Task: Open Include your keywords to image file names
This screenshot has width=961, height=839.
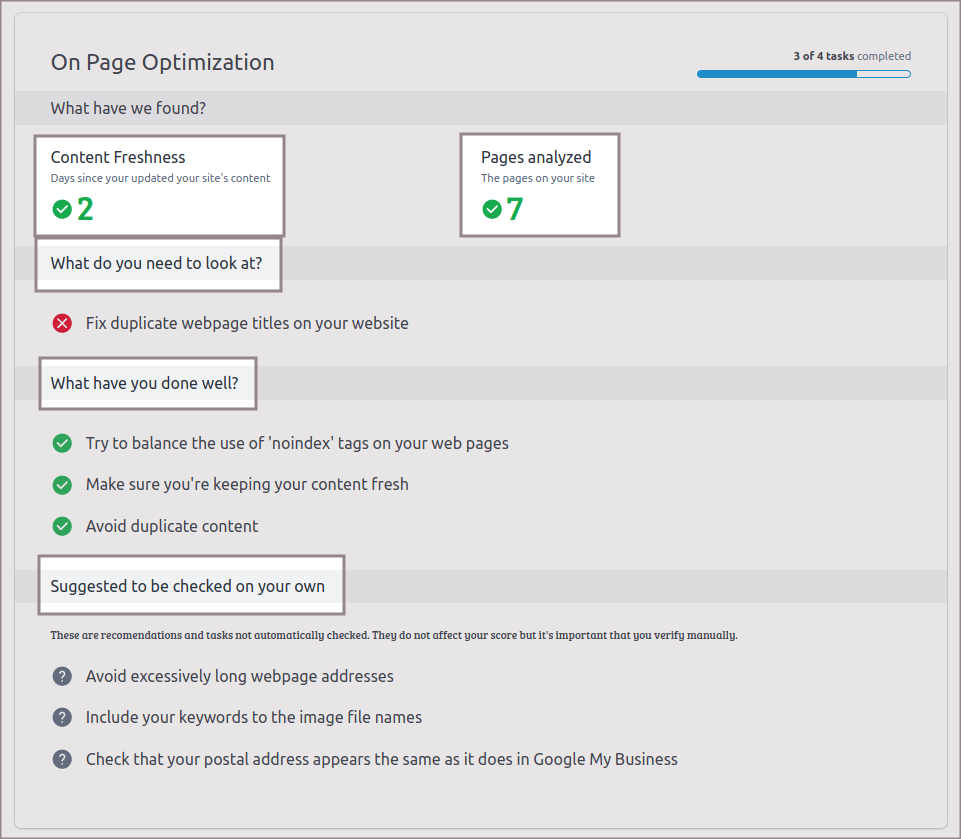Action: pyautogui.click(x=253, y=718)
